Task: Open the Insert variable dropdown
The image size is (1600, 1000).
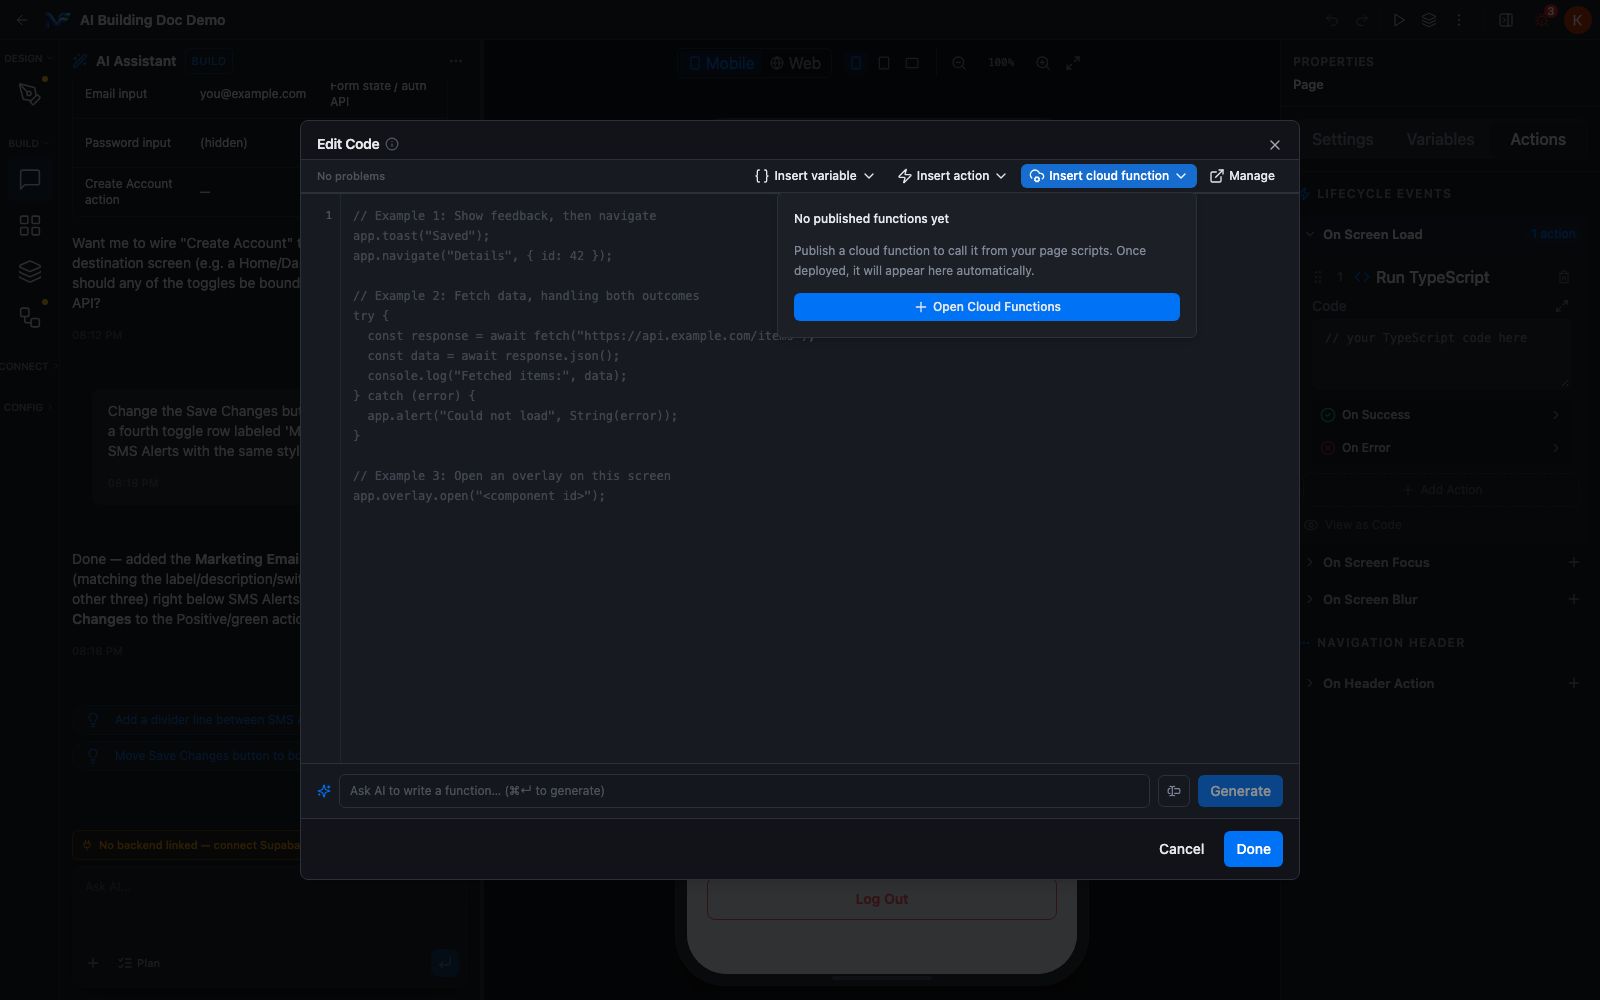Action: click(x=815, y=176)
